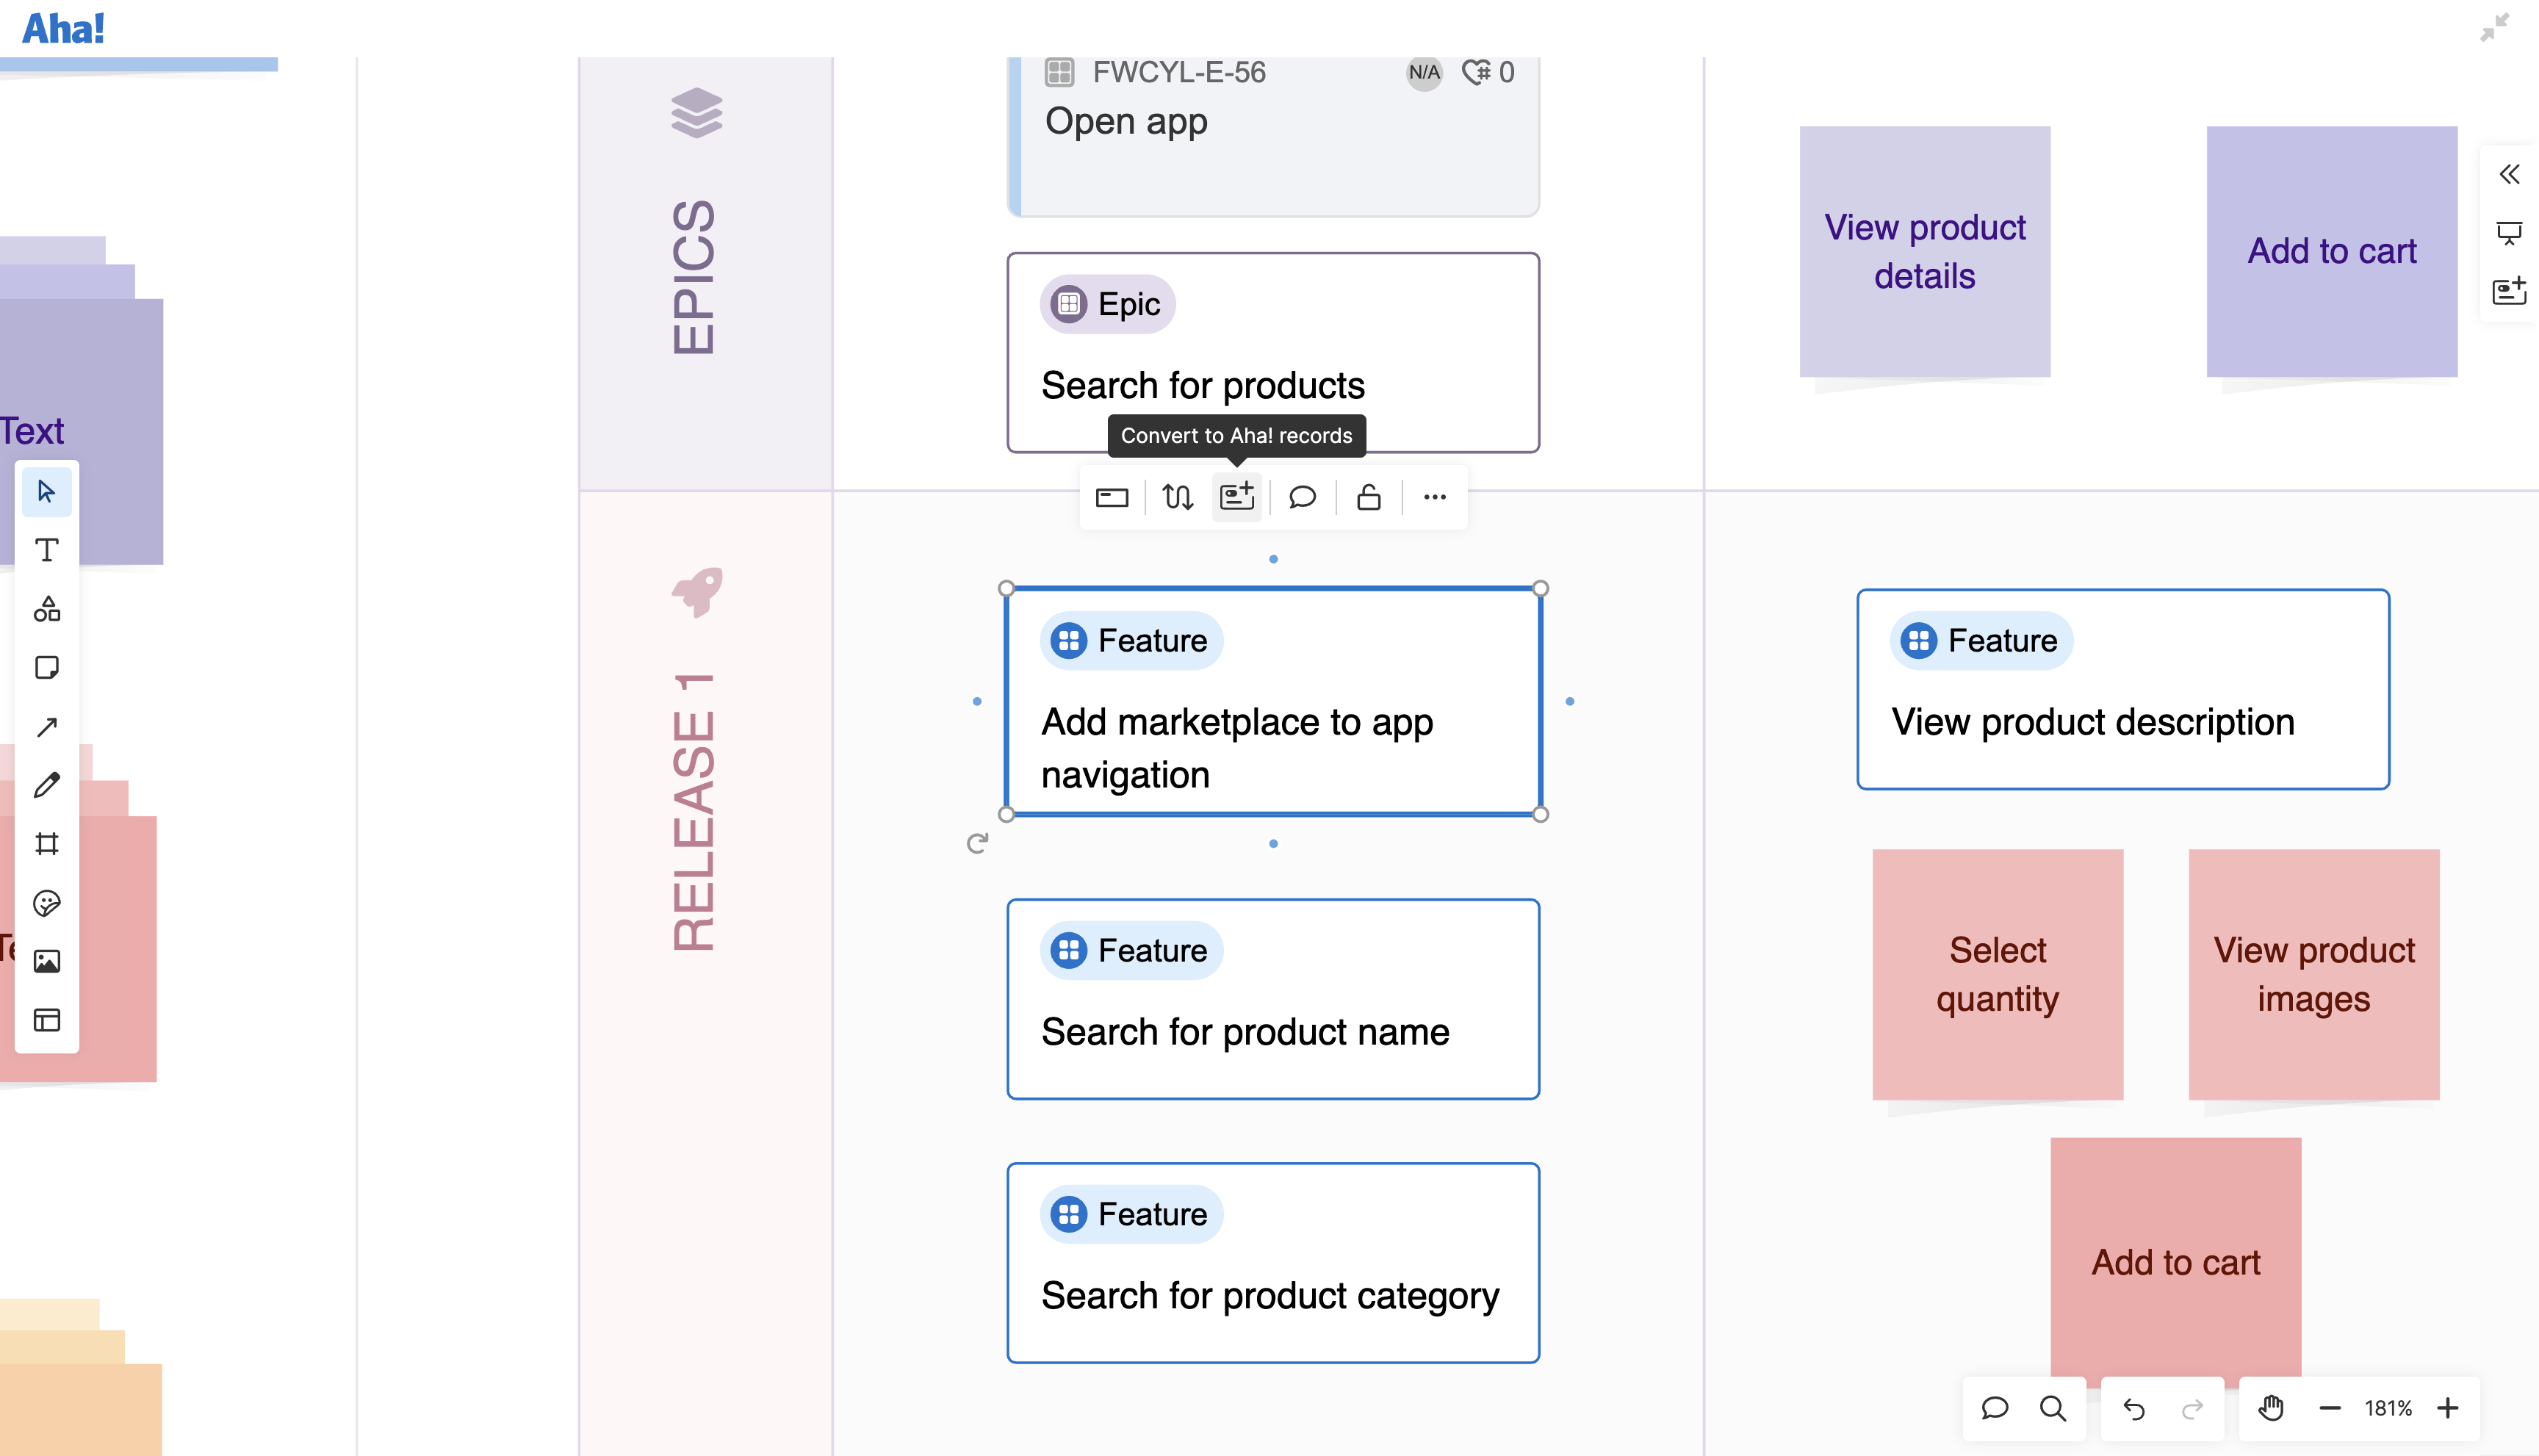Click the Convert to Aha! records icon
The image size is (2539, 1456).
coord(1237,496)
